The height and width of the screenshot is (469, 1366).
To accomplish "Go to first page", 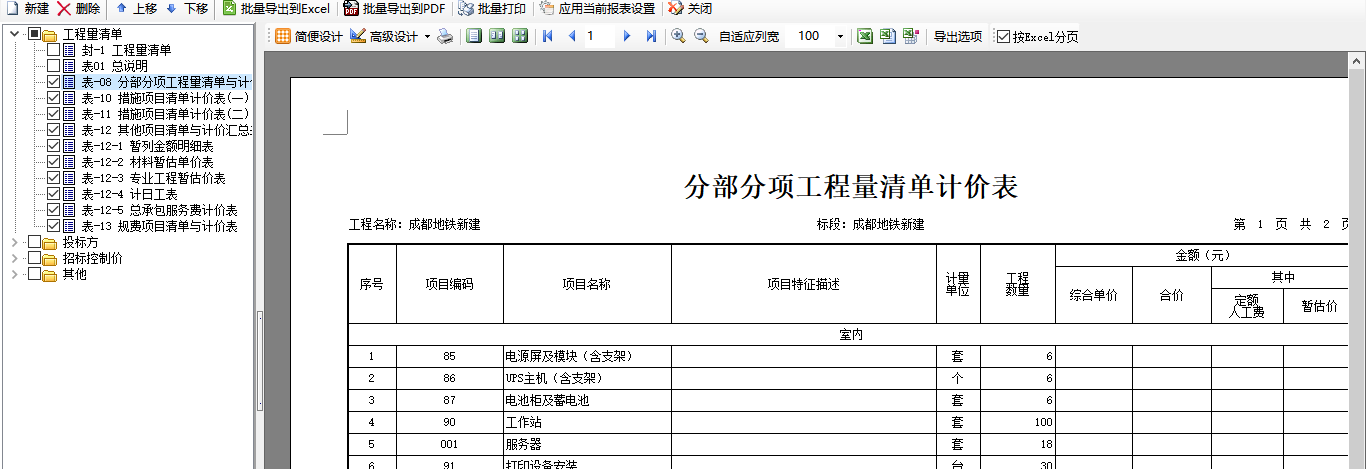I will pos(547,36).
